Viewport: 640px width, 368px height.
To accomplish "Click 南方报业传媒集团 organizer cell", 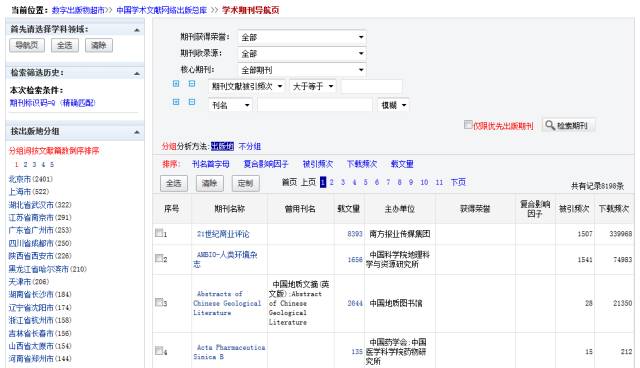I will tap(400, 234).
